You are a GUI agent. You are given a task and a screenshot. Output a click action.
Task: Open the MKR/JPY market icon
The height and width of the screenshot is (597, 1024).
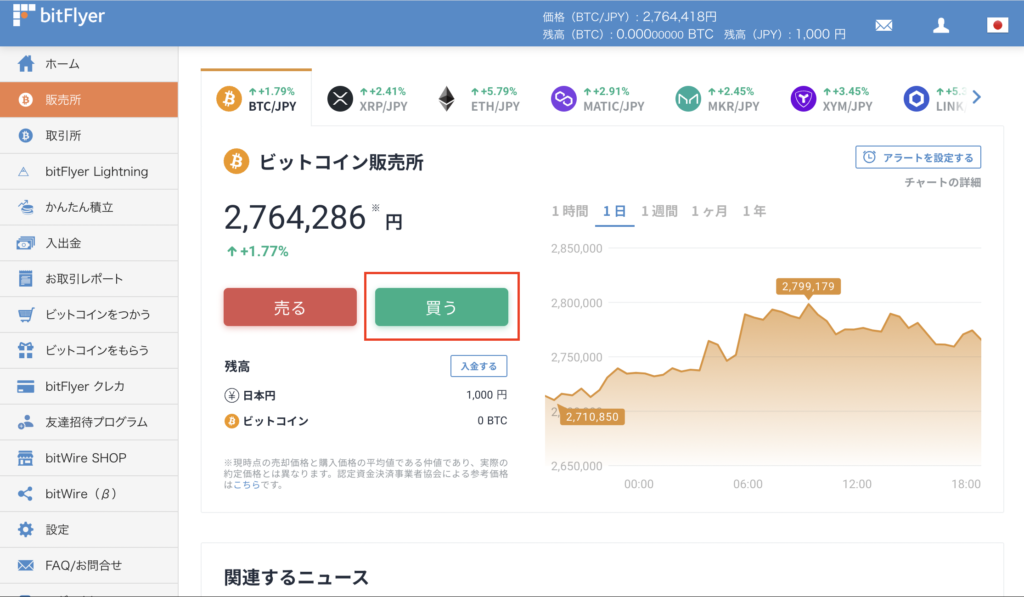pyautogui.click(x=692, y=97)
